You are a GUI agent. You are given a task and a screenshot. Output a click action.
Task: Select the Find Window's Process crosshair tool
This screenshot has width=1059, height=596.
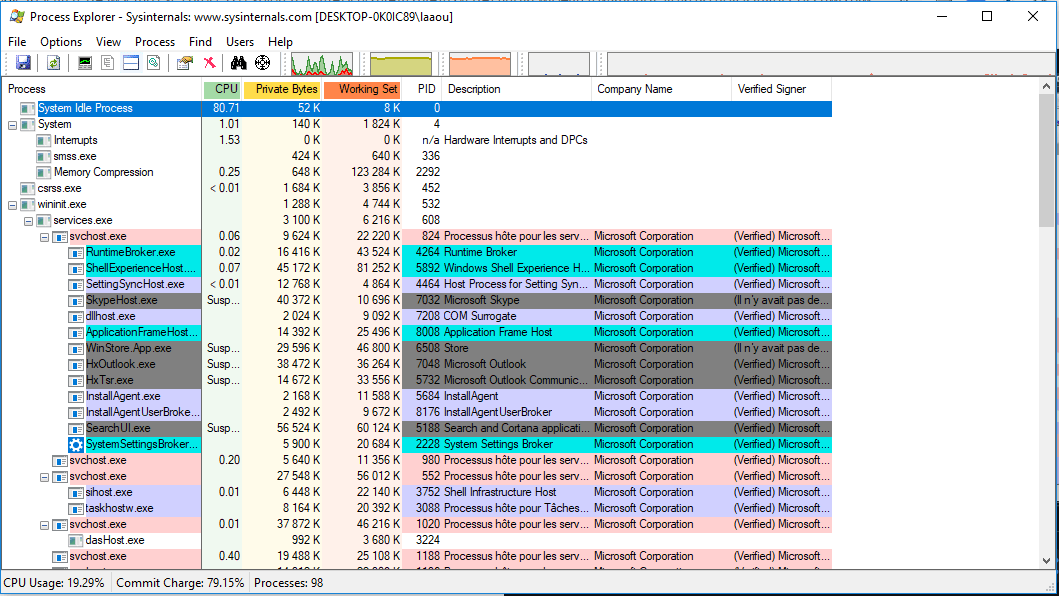(x=262, y=62)
